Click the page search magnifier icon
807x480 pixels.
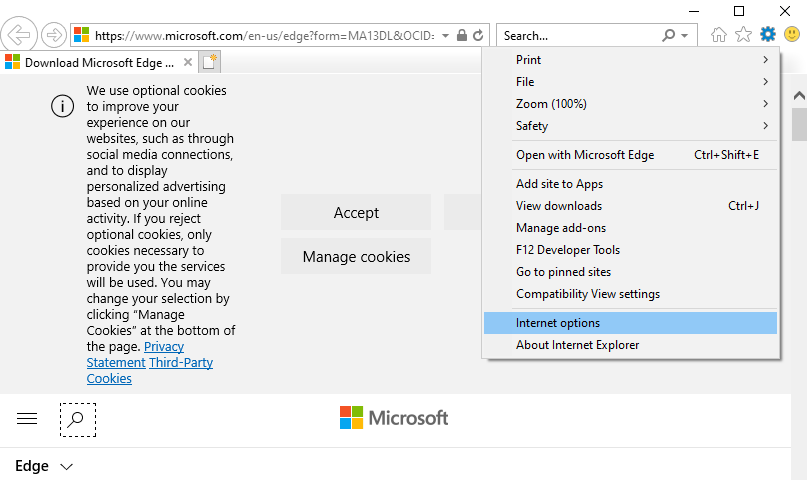point(78,420)
